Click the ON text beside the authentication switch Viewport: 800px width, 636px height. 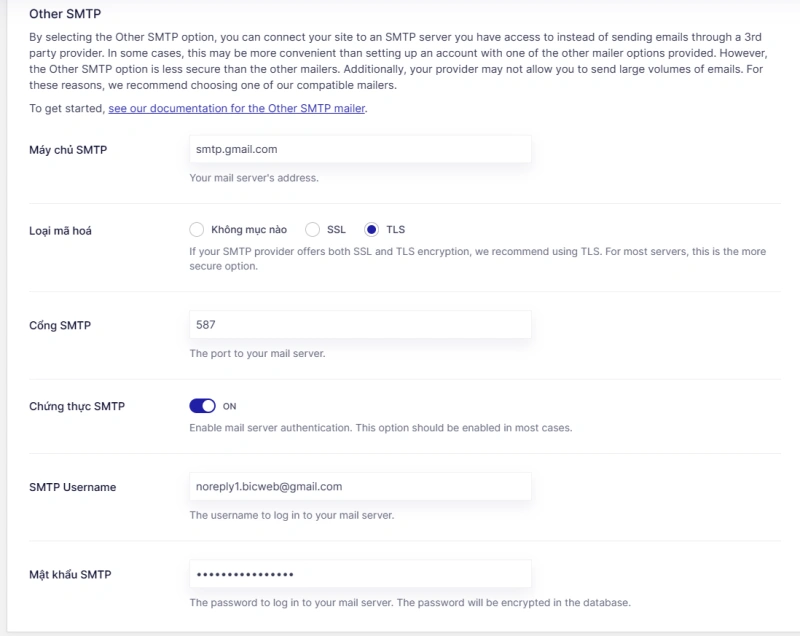click(230, 406)
